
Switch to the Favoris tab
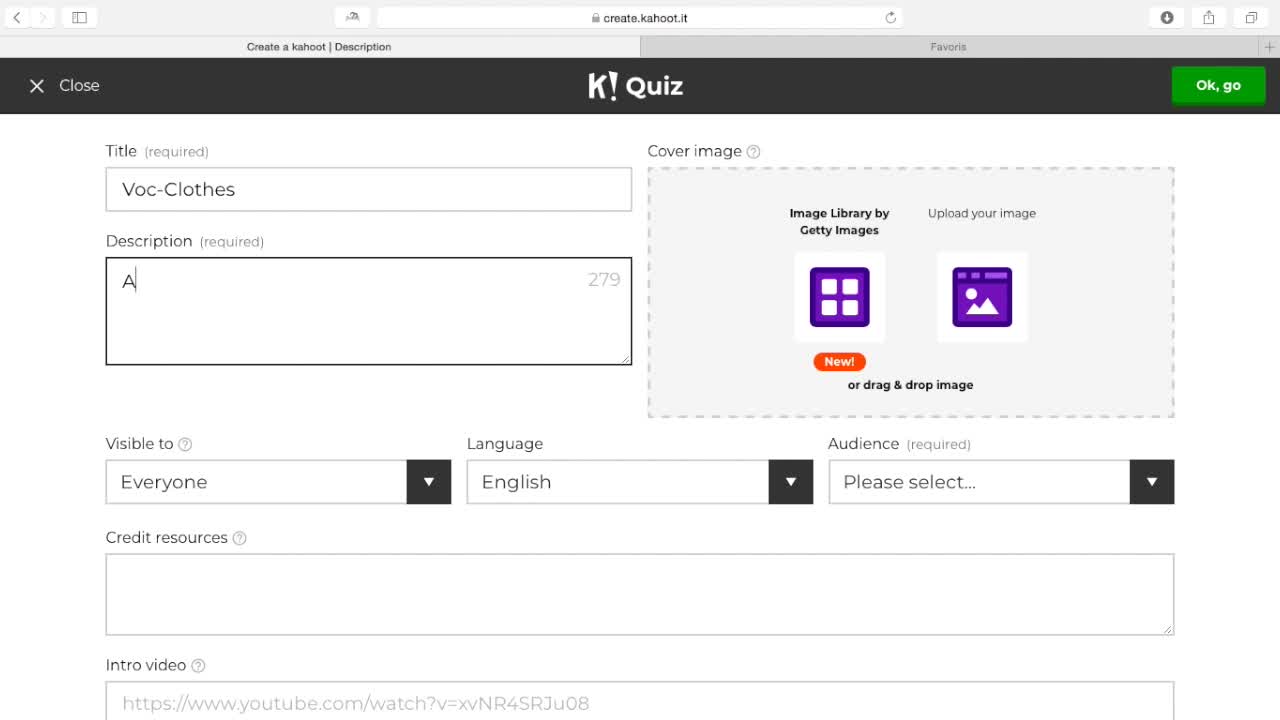[x=947, y=47]
